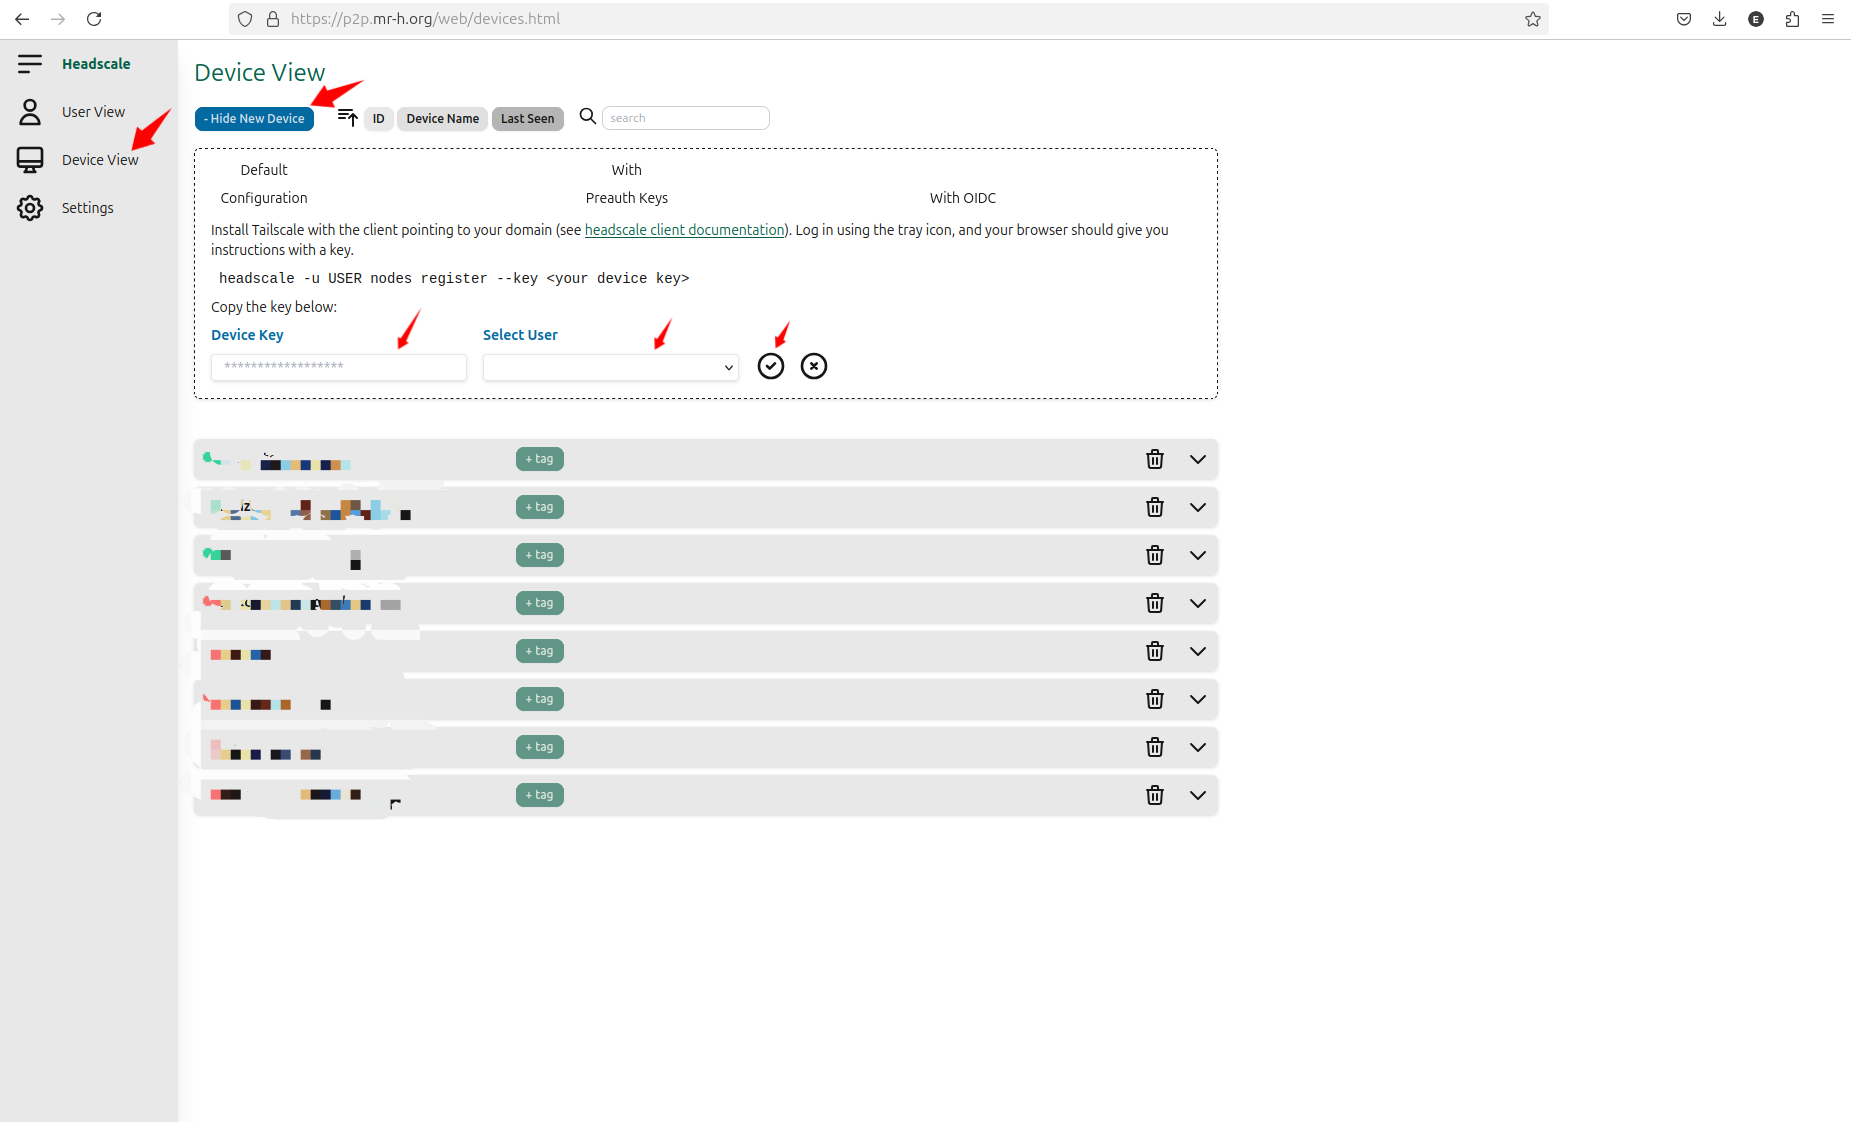
Task: Cancel registration with the X icon
Action: pyautogui.click(x=814, y=366)
